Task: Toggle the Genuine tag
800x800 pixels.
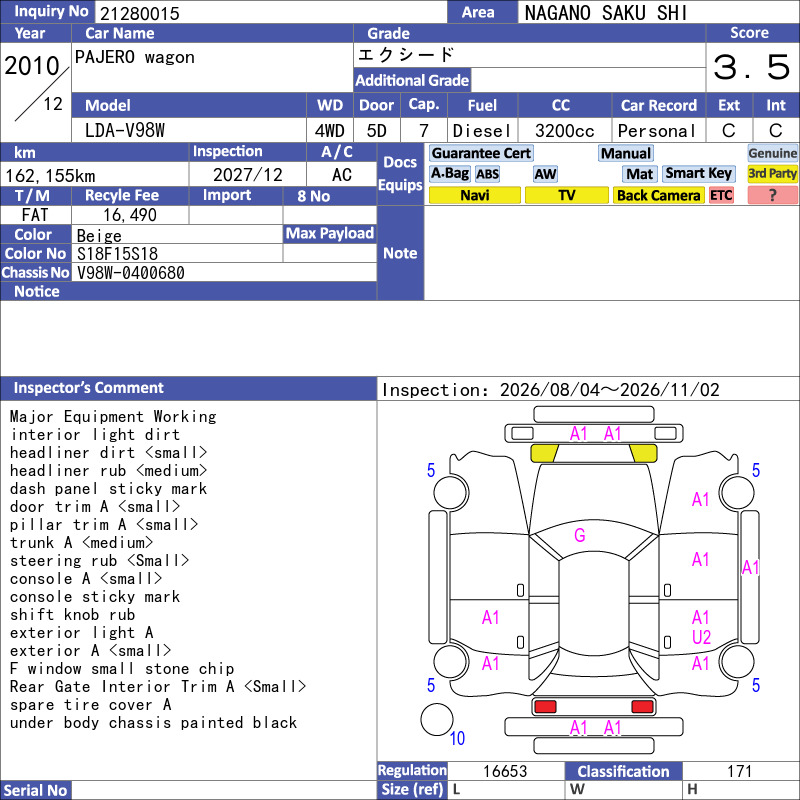Action: pos(772,153)
